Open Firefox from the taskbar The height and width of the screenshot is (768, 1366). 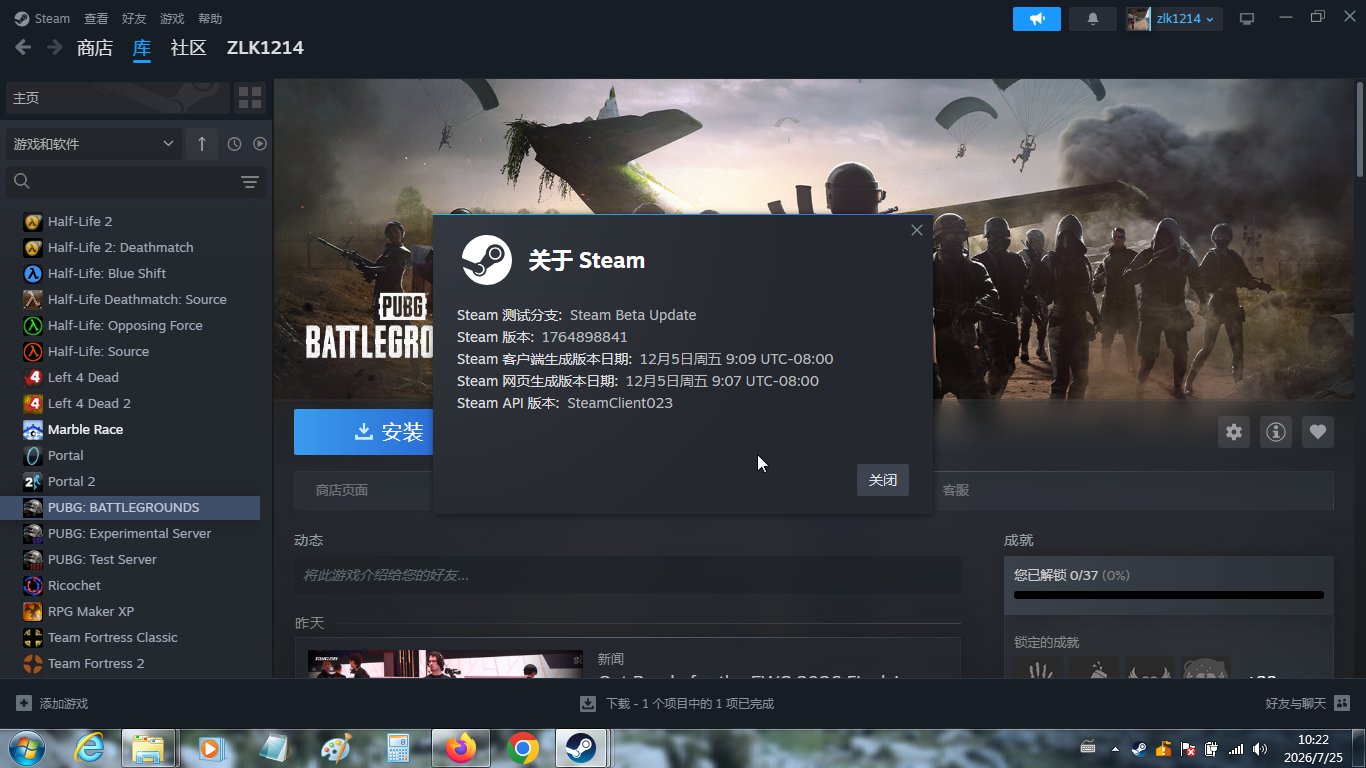point(461,748)
